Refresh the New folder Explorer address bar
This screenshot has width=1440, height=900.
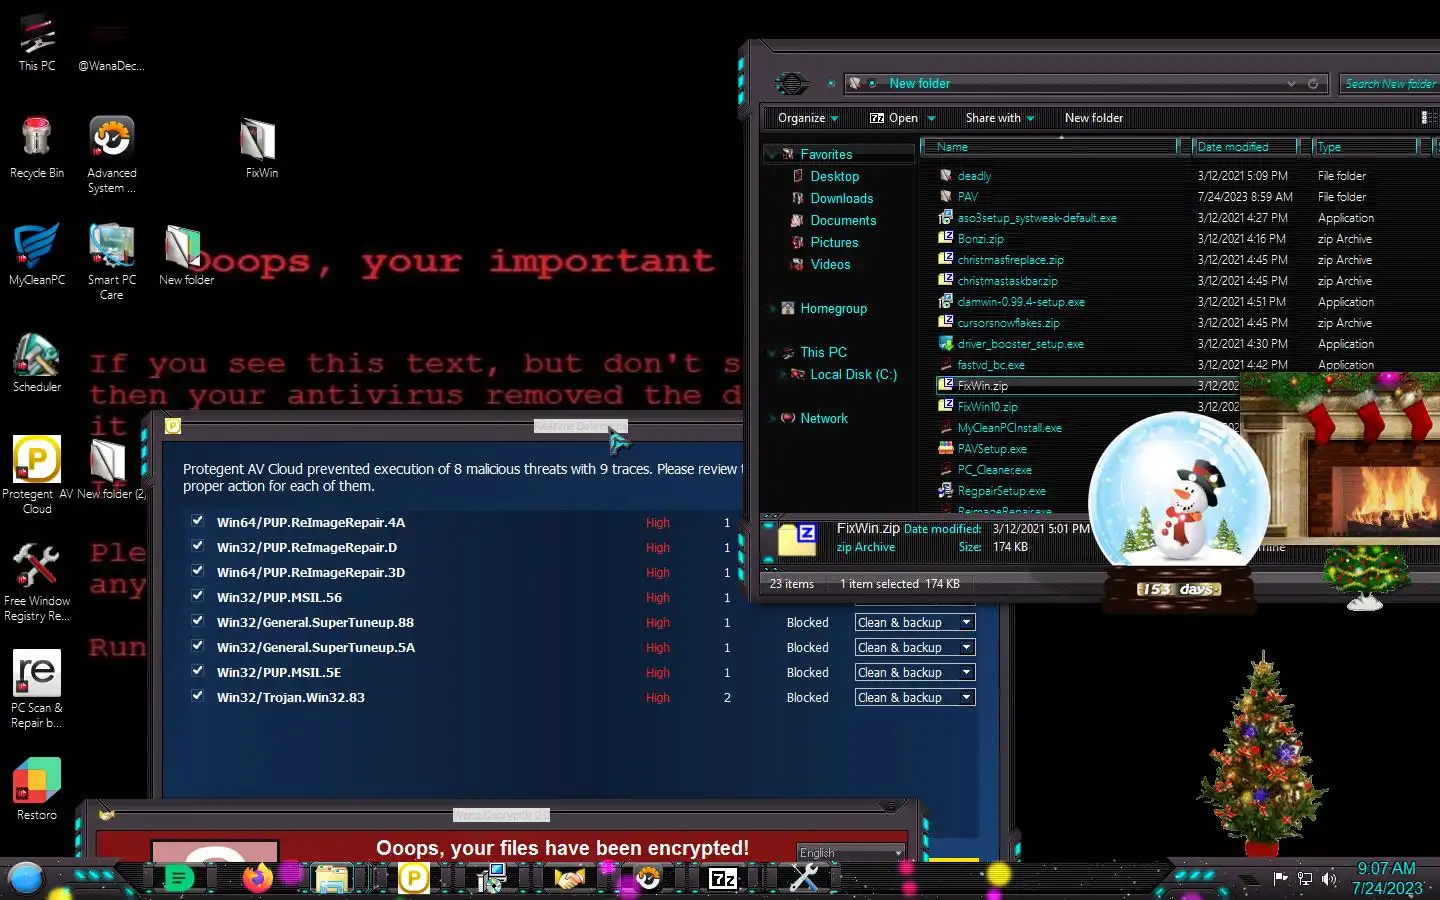[x=1313, y=83]
